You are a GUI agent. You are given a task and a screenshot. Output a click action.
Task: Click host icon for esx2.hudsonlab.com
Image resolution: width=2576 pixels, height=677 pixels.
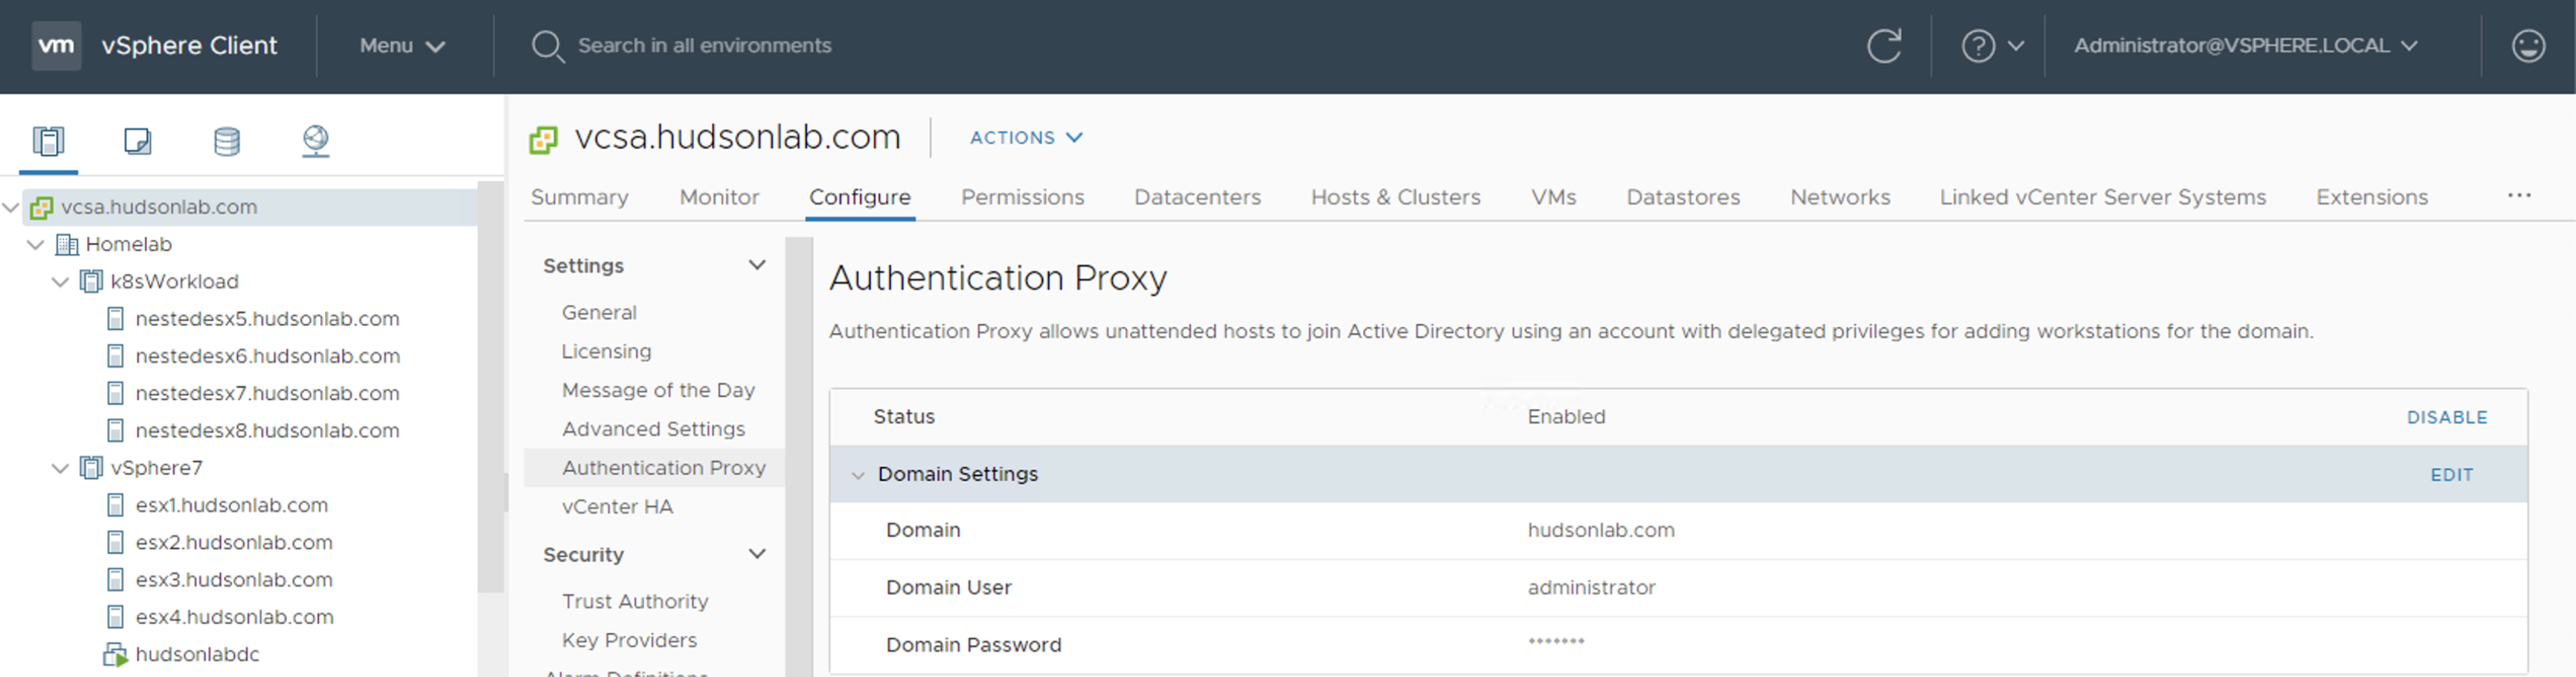(116, 542)
